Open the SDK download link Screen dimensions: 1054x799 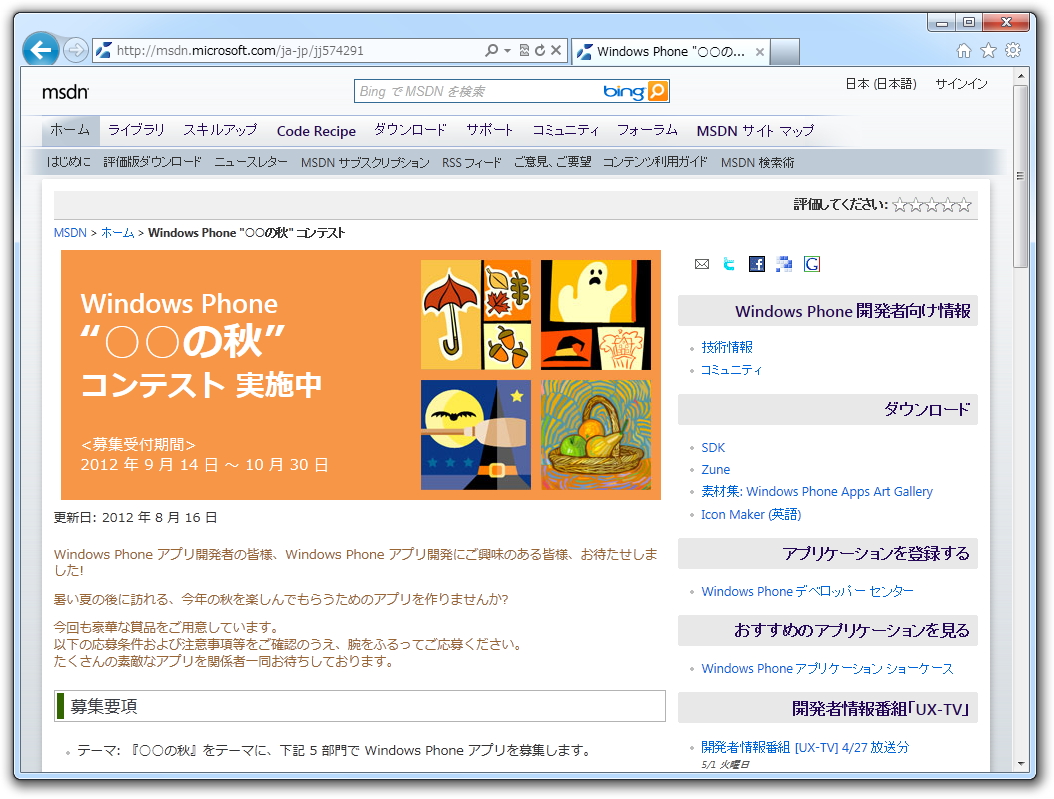click(713, 448)
